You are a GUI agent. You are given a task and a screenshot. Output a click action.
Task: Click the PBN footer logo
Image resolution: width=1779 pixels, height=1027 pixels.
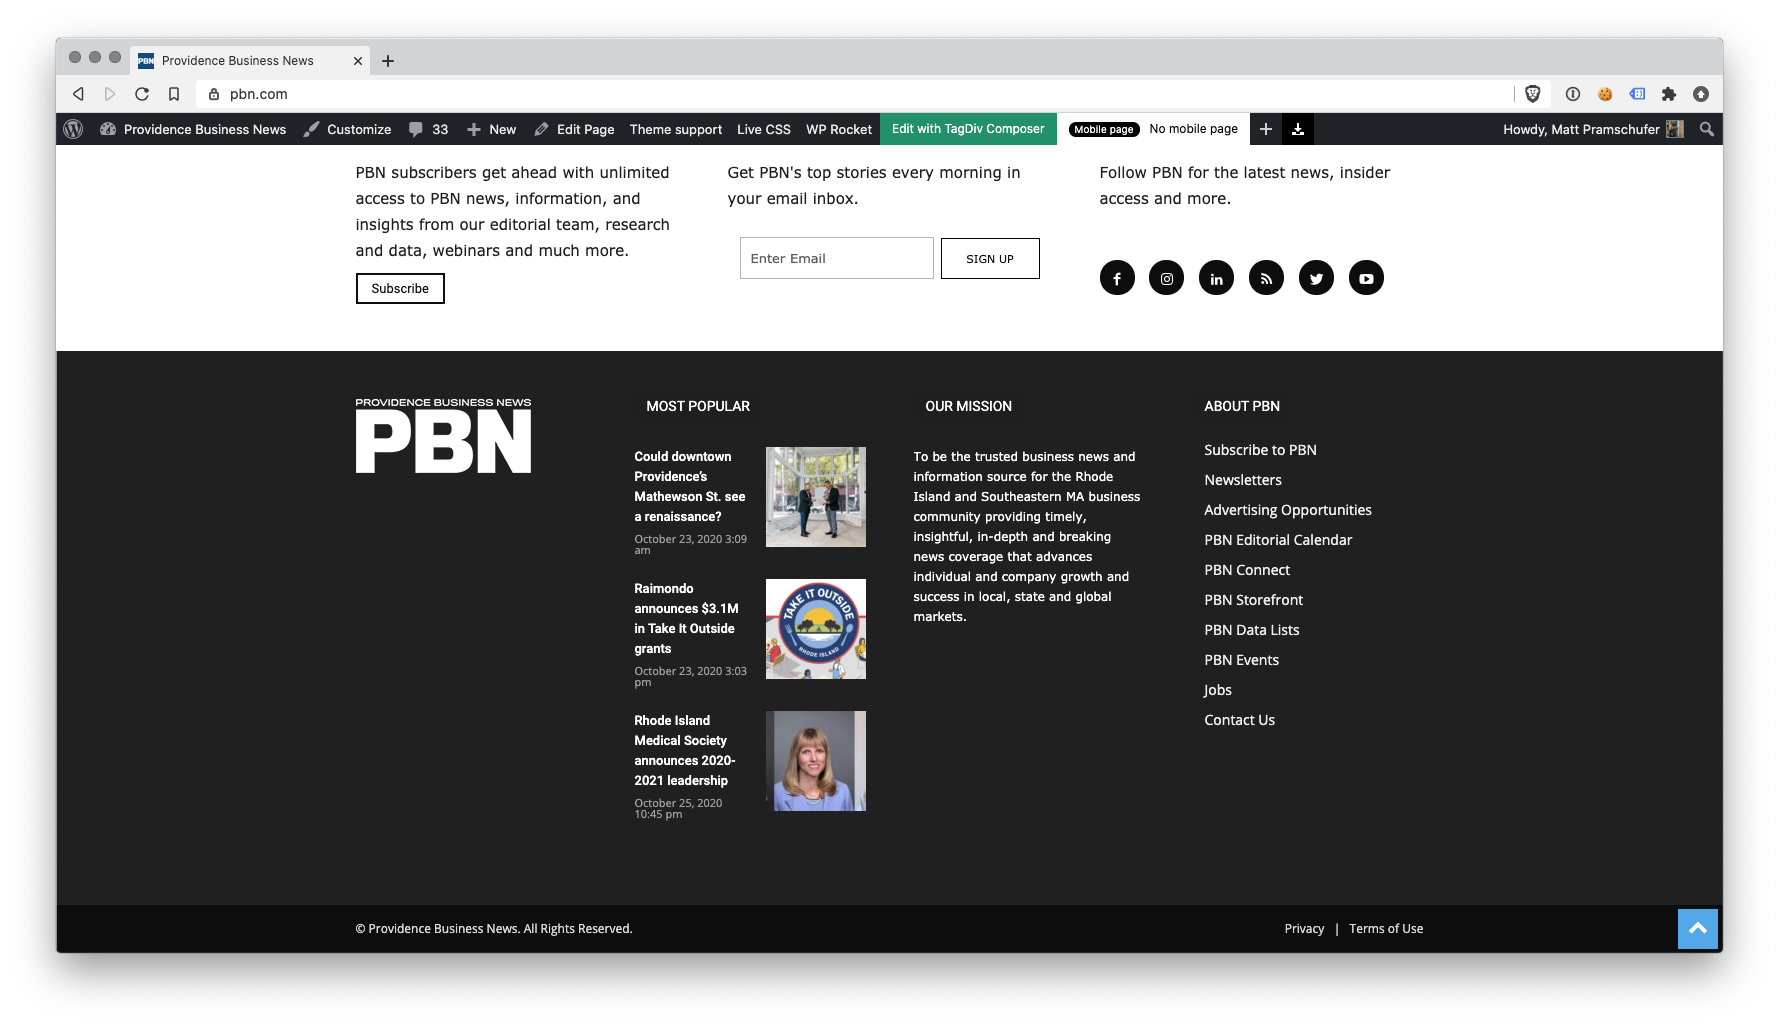click(443, 436)
